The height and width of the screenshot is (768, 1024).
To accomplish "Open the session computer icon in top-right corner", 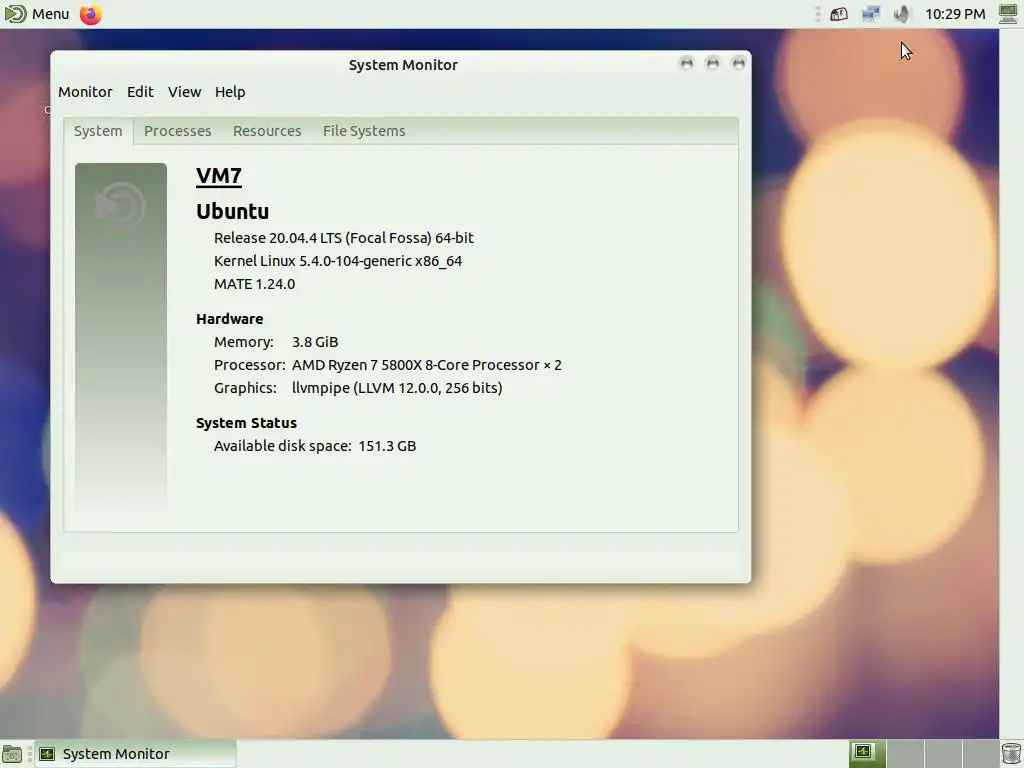I will 1009,14.
